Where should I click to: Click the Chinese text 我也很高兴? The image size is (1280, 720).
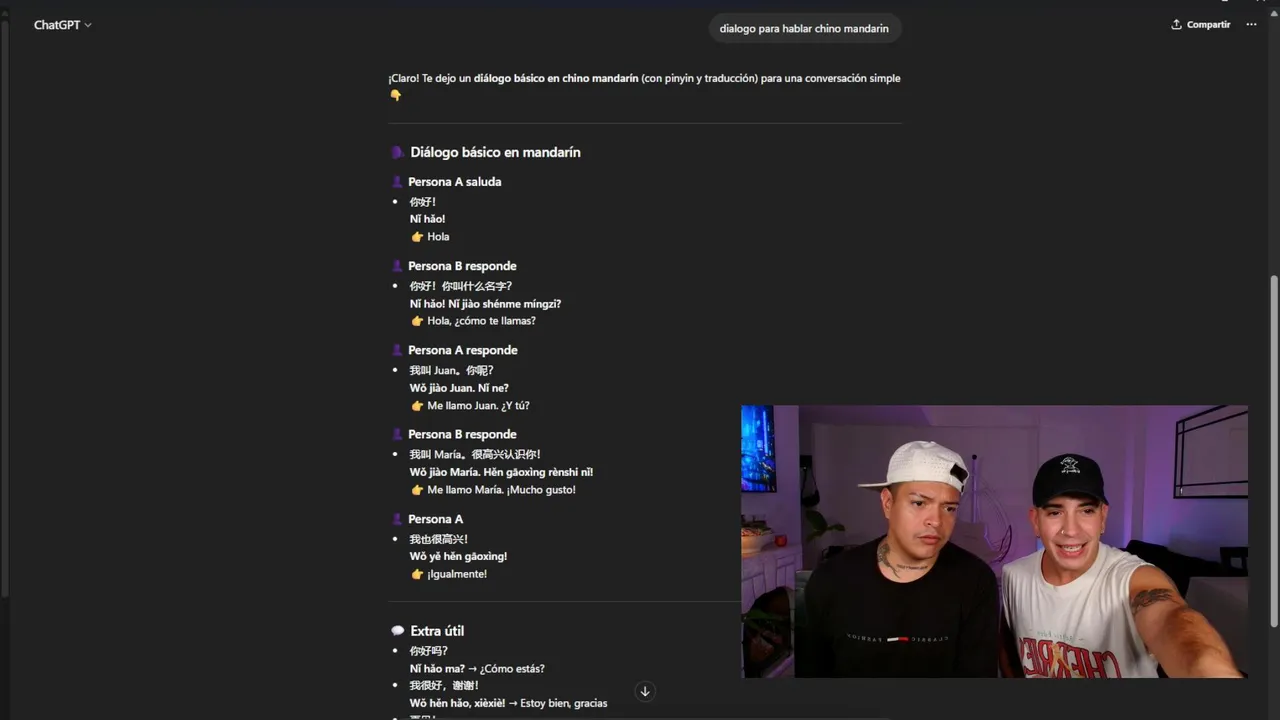click(x=438, y=539)
